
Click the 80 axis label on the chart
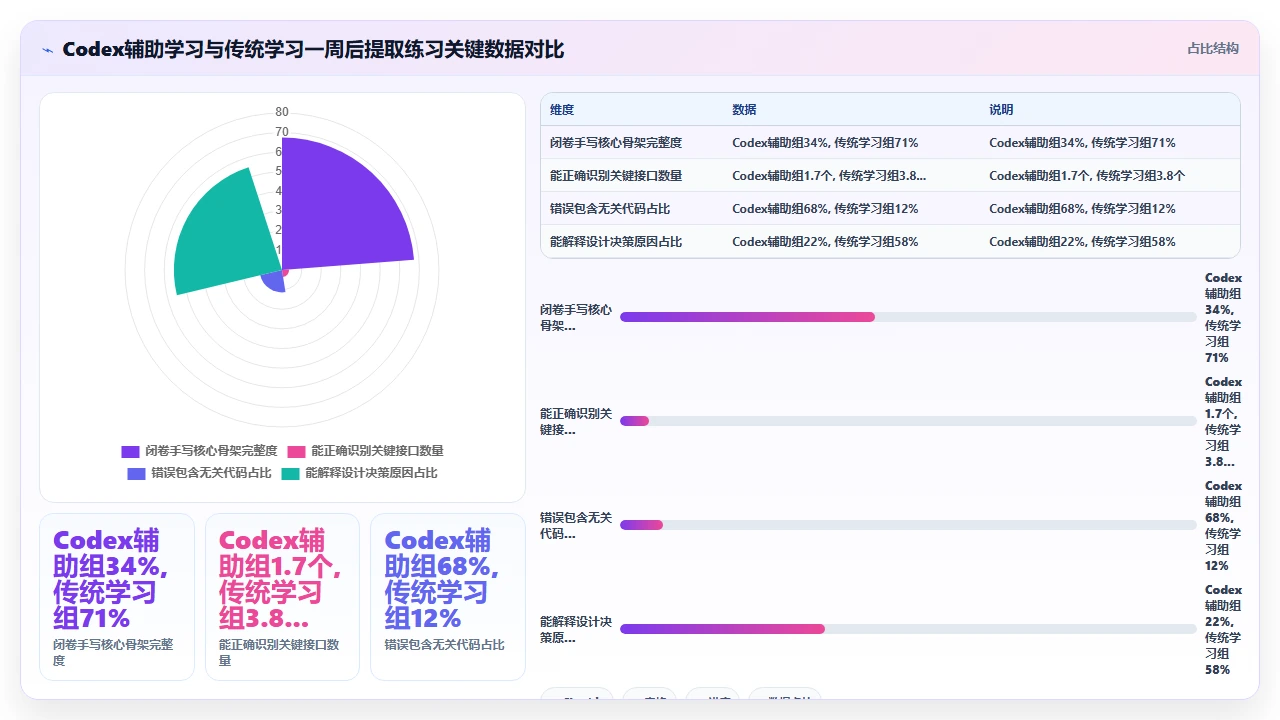pyautogui.click(x=282, y=112)
